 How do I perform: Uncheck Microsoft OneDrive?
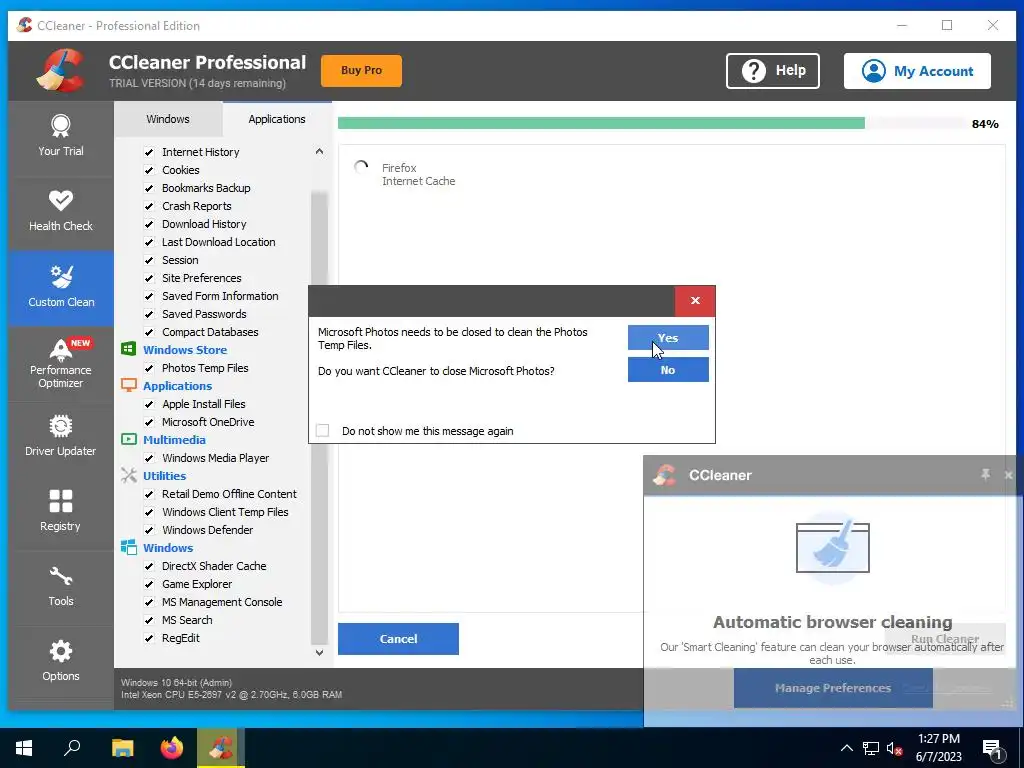149,422
